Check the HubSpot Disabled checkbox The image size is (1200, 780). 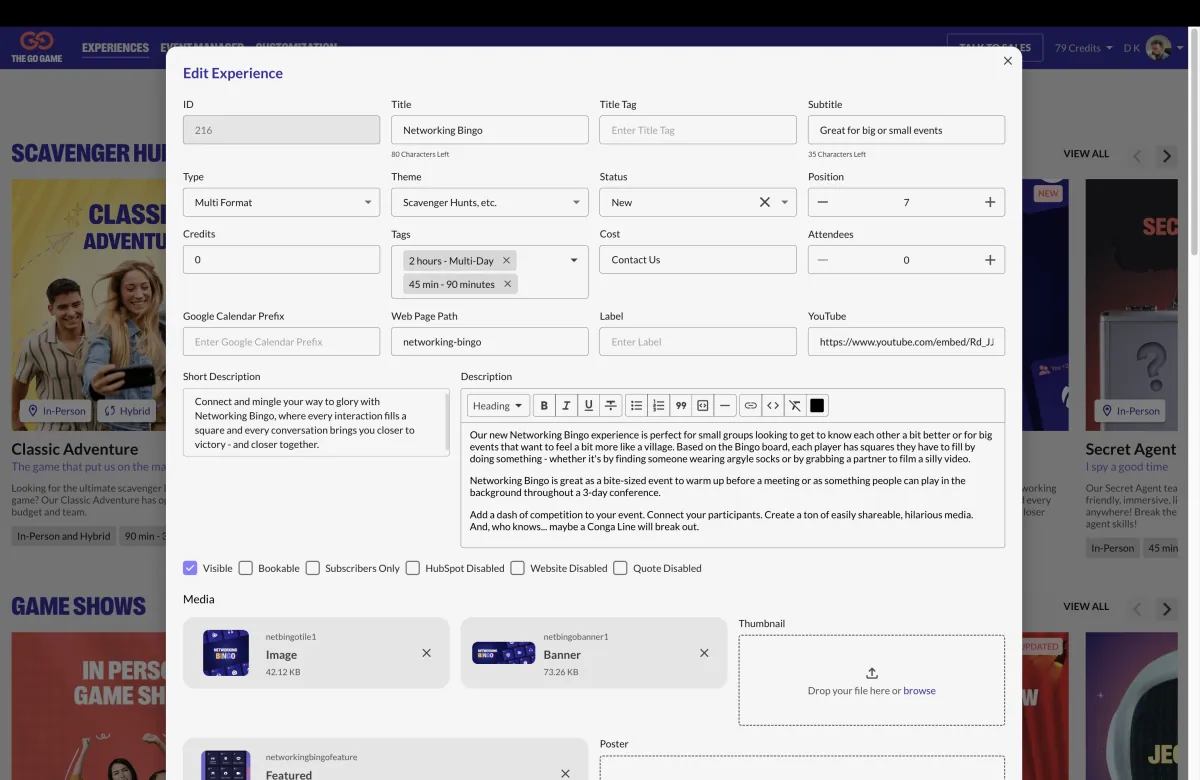413,568
